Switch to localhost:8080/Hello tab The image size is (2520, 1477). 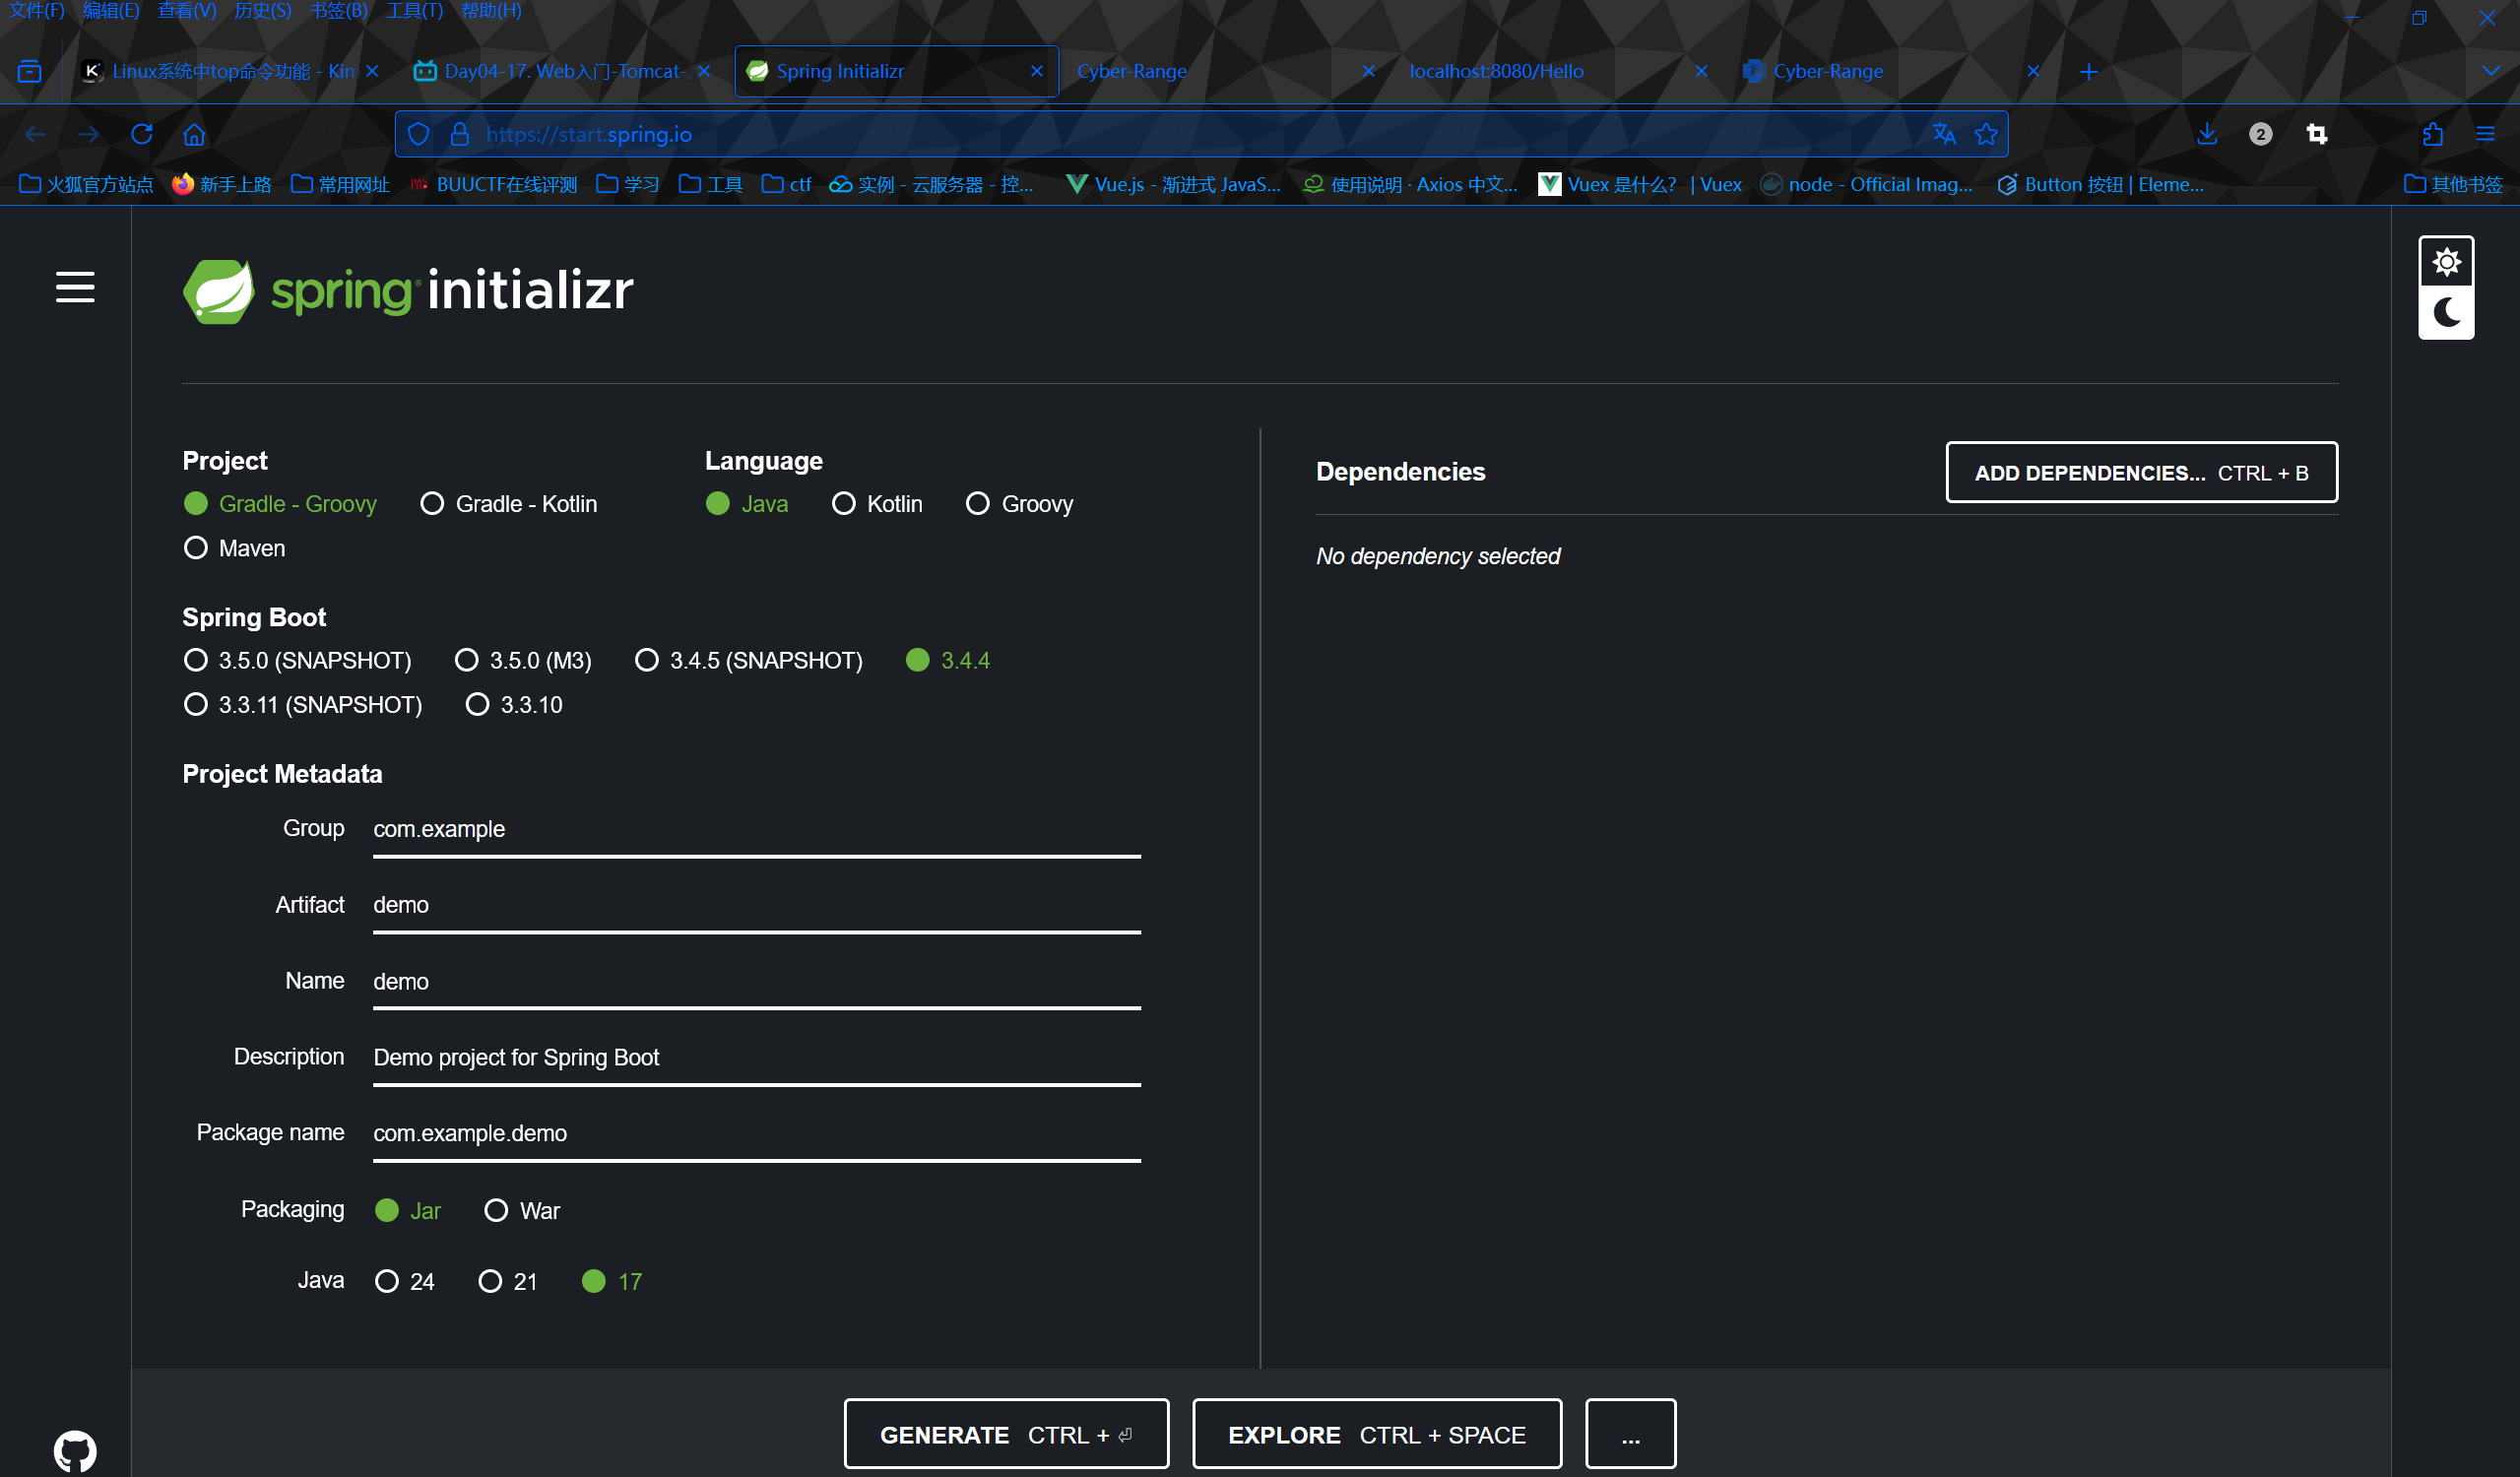click(x=1496, y=71)
